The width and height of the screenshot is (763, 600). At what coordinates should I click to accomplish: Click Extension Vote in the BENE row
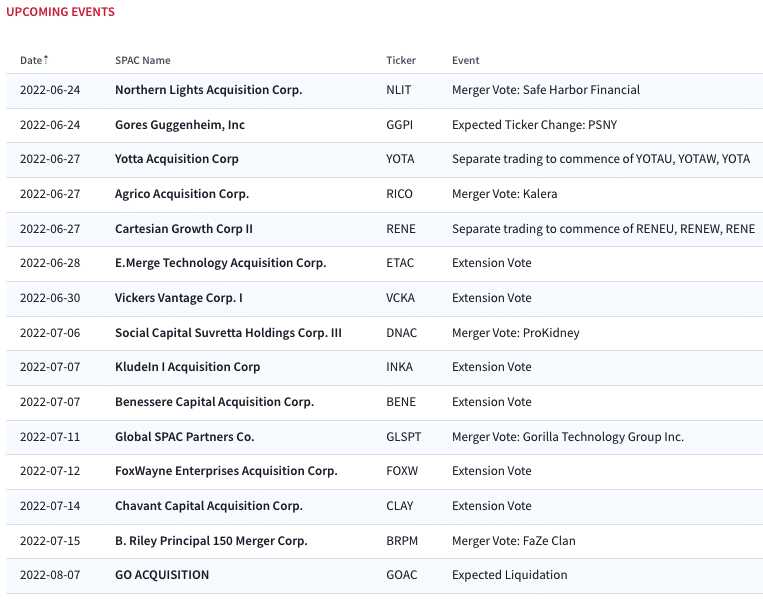(491, 402)
